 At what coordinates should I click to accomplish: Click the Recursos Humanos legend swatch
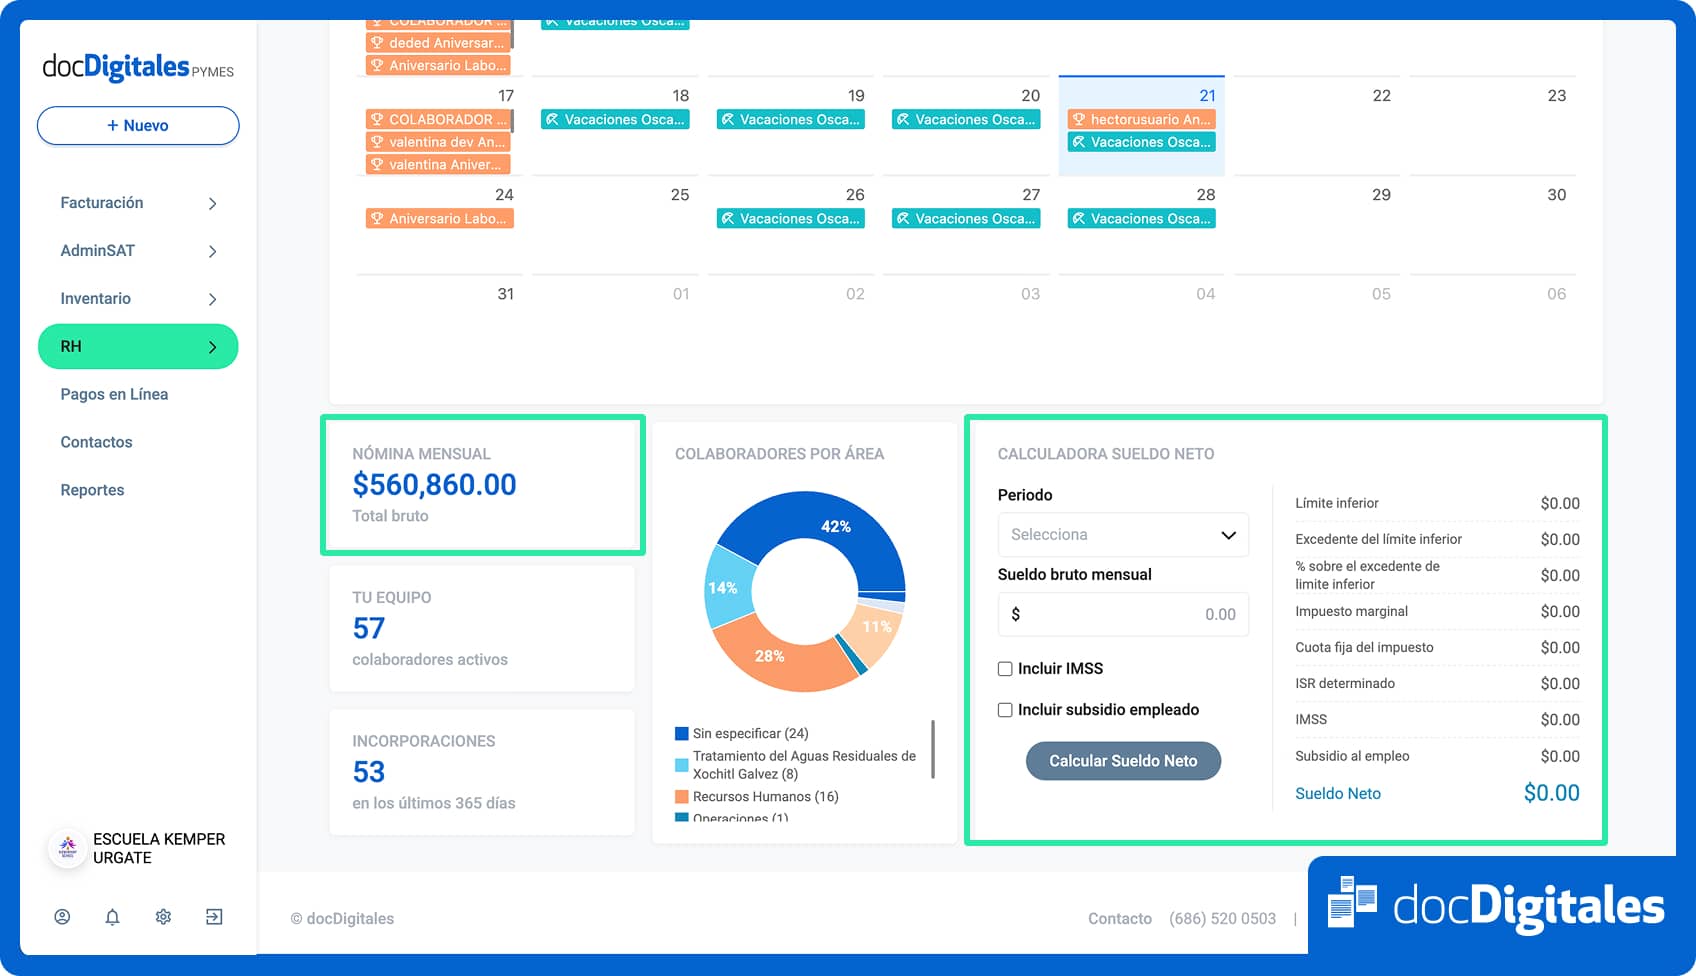(x=682, y=797)
